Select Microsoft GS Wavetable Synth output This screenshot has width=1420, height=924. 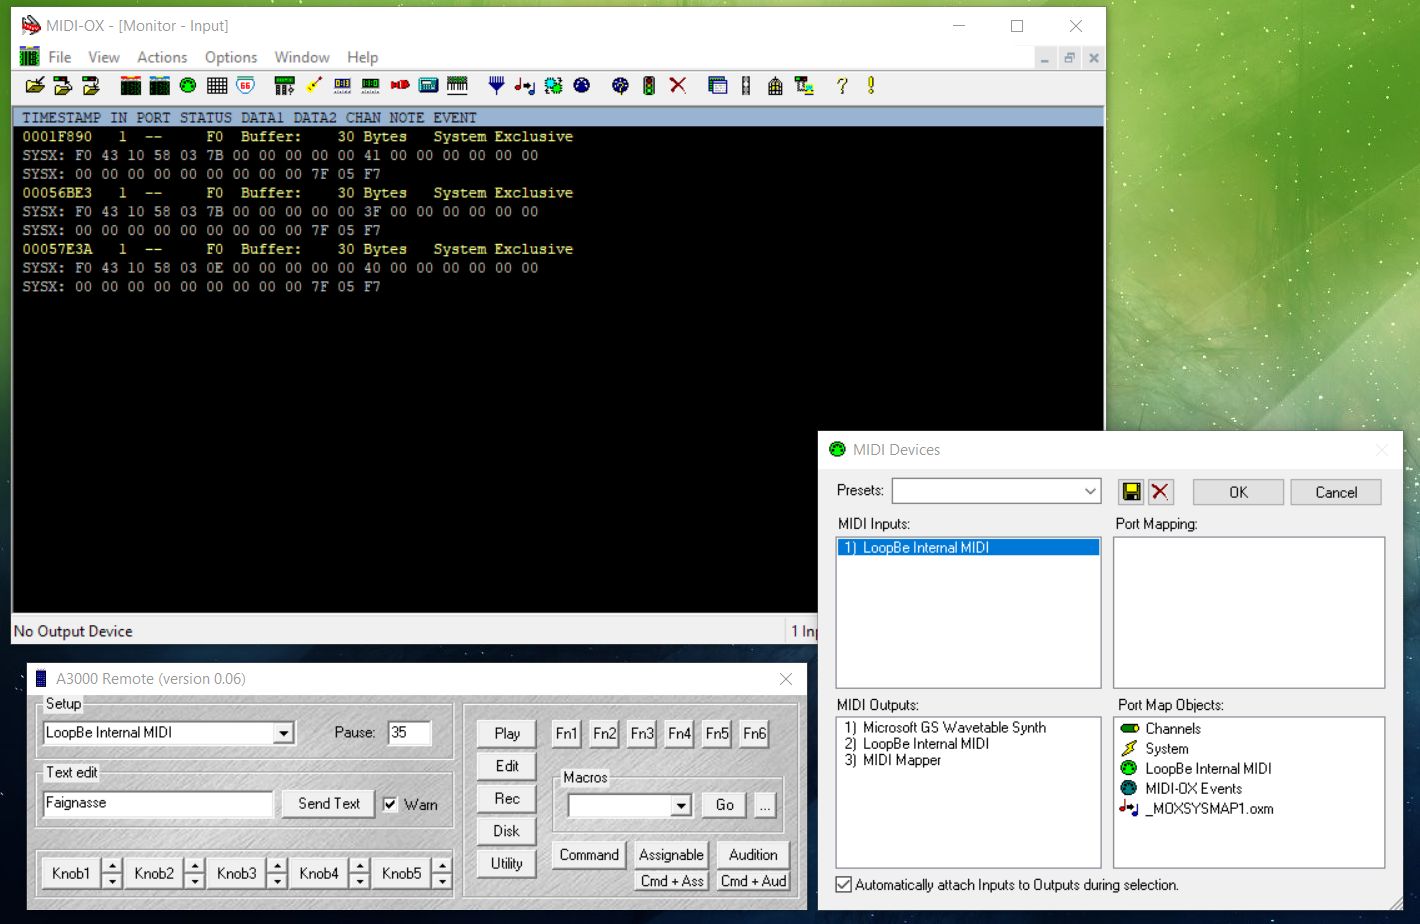click(953, 728)
